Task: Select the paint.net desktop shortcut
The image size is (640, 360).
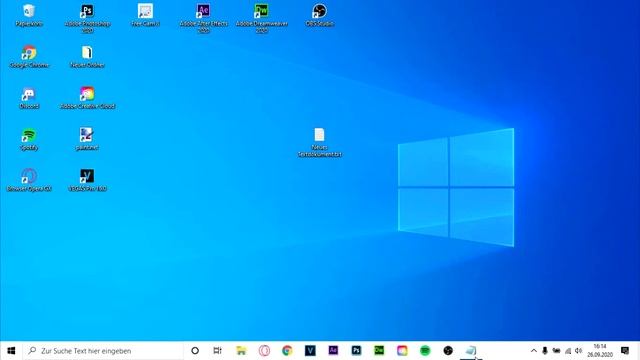Action: pyautogui.click(x=87, y=139)
